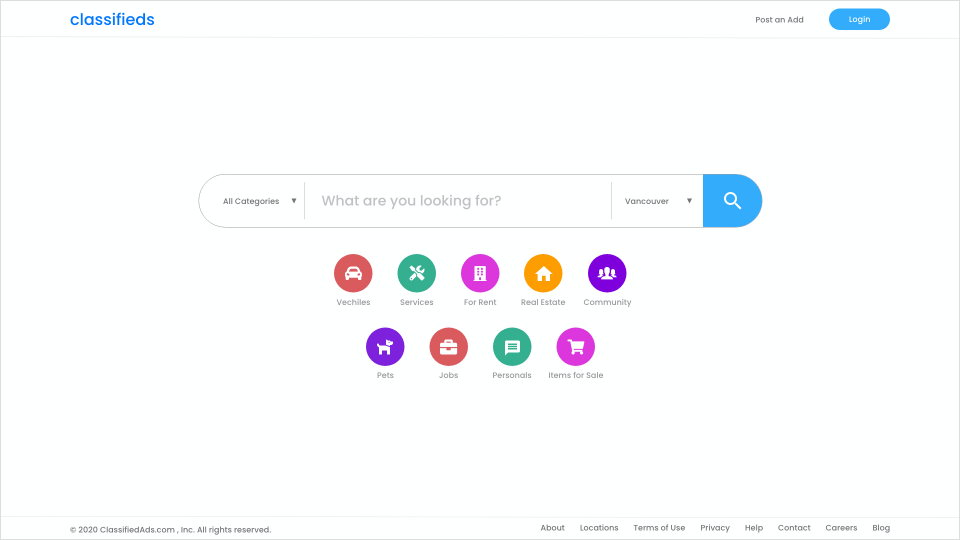The height and width of the screenshot is (540, 960).
Task: Go to the classifieds logo home link
Action: 112,20
